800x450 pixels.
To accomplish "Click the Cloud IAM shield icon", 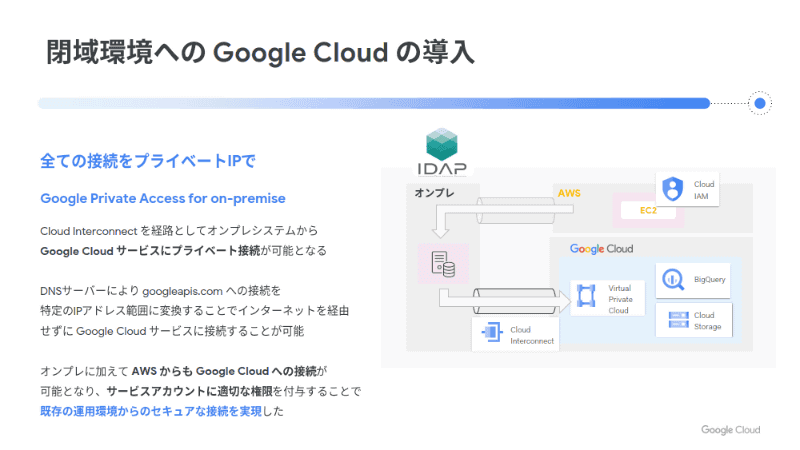I will pyautogui.click(x=672, y=188).
